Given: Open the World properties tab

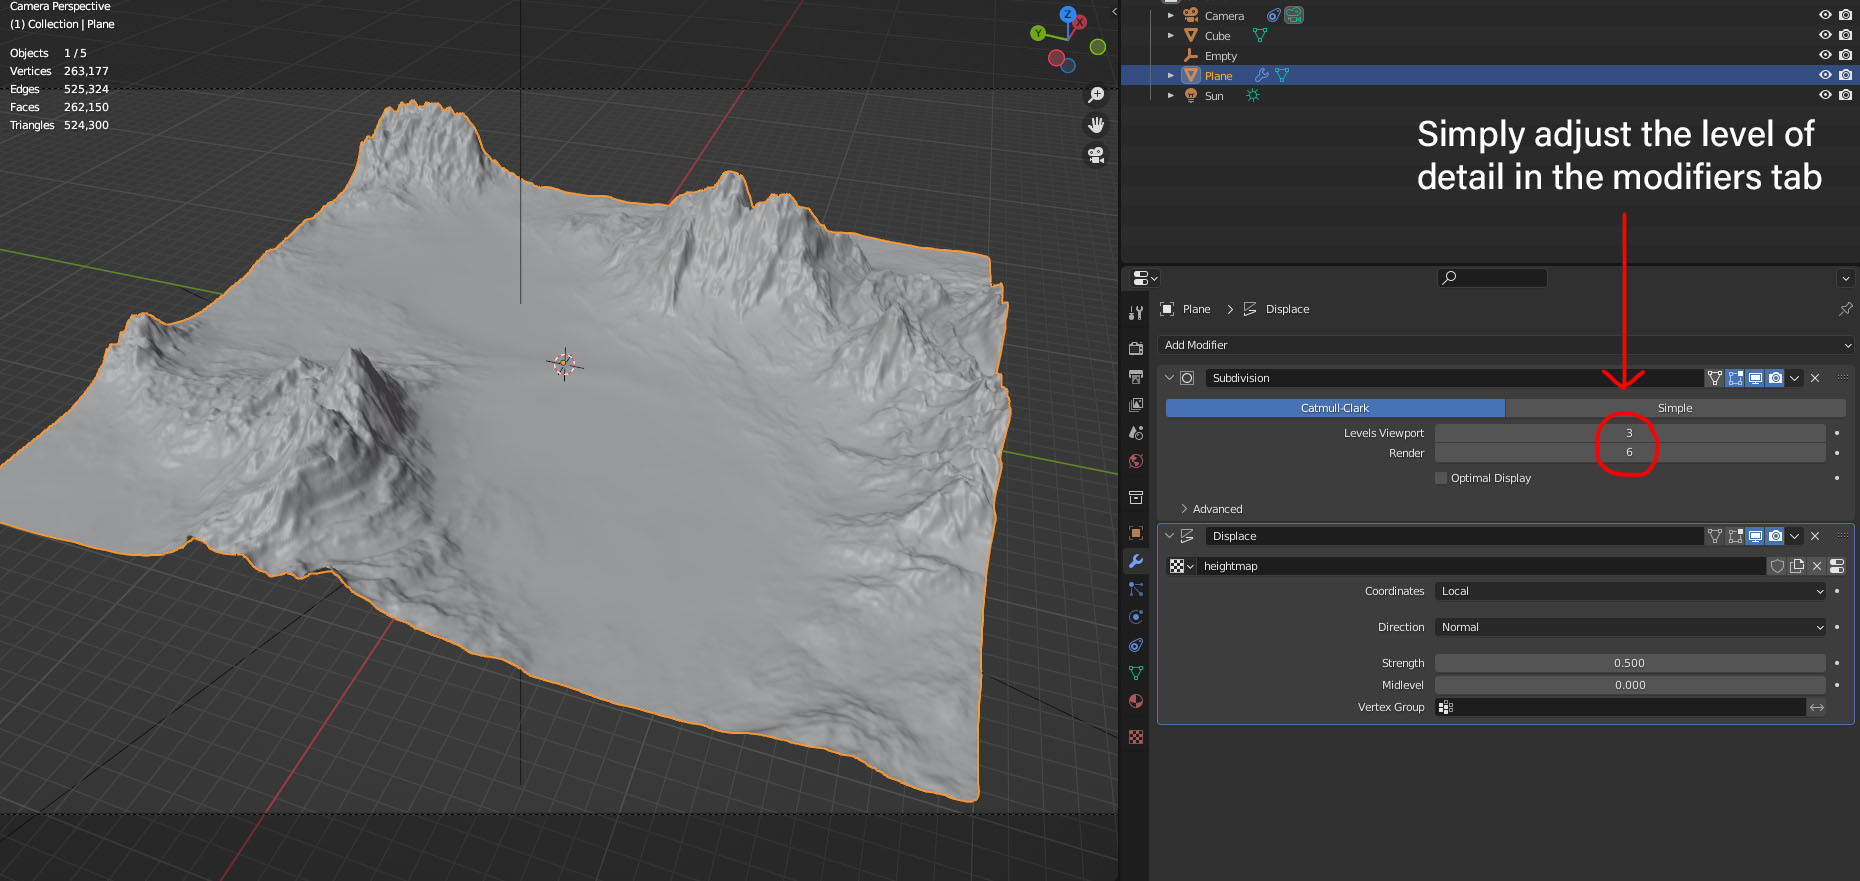Looking at the screenshot, I should click(1136, 461).
